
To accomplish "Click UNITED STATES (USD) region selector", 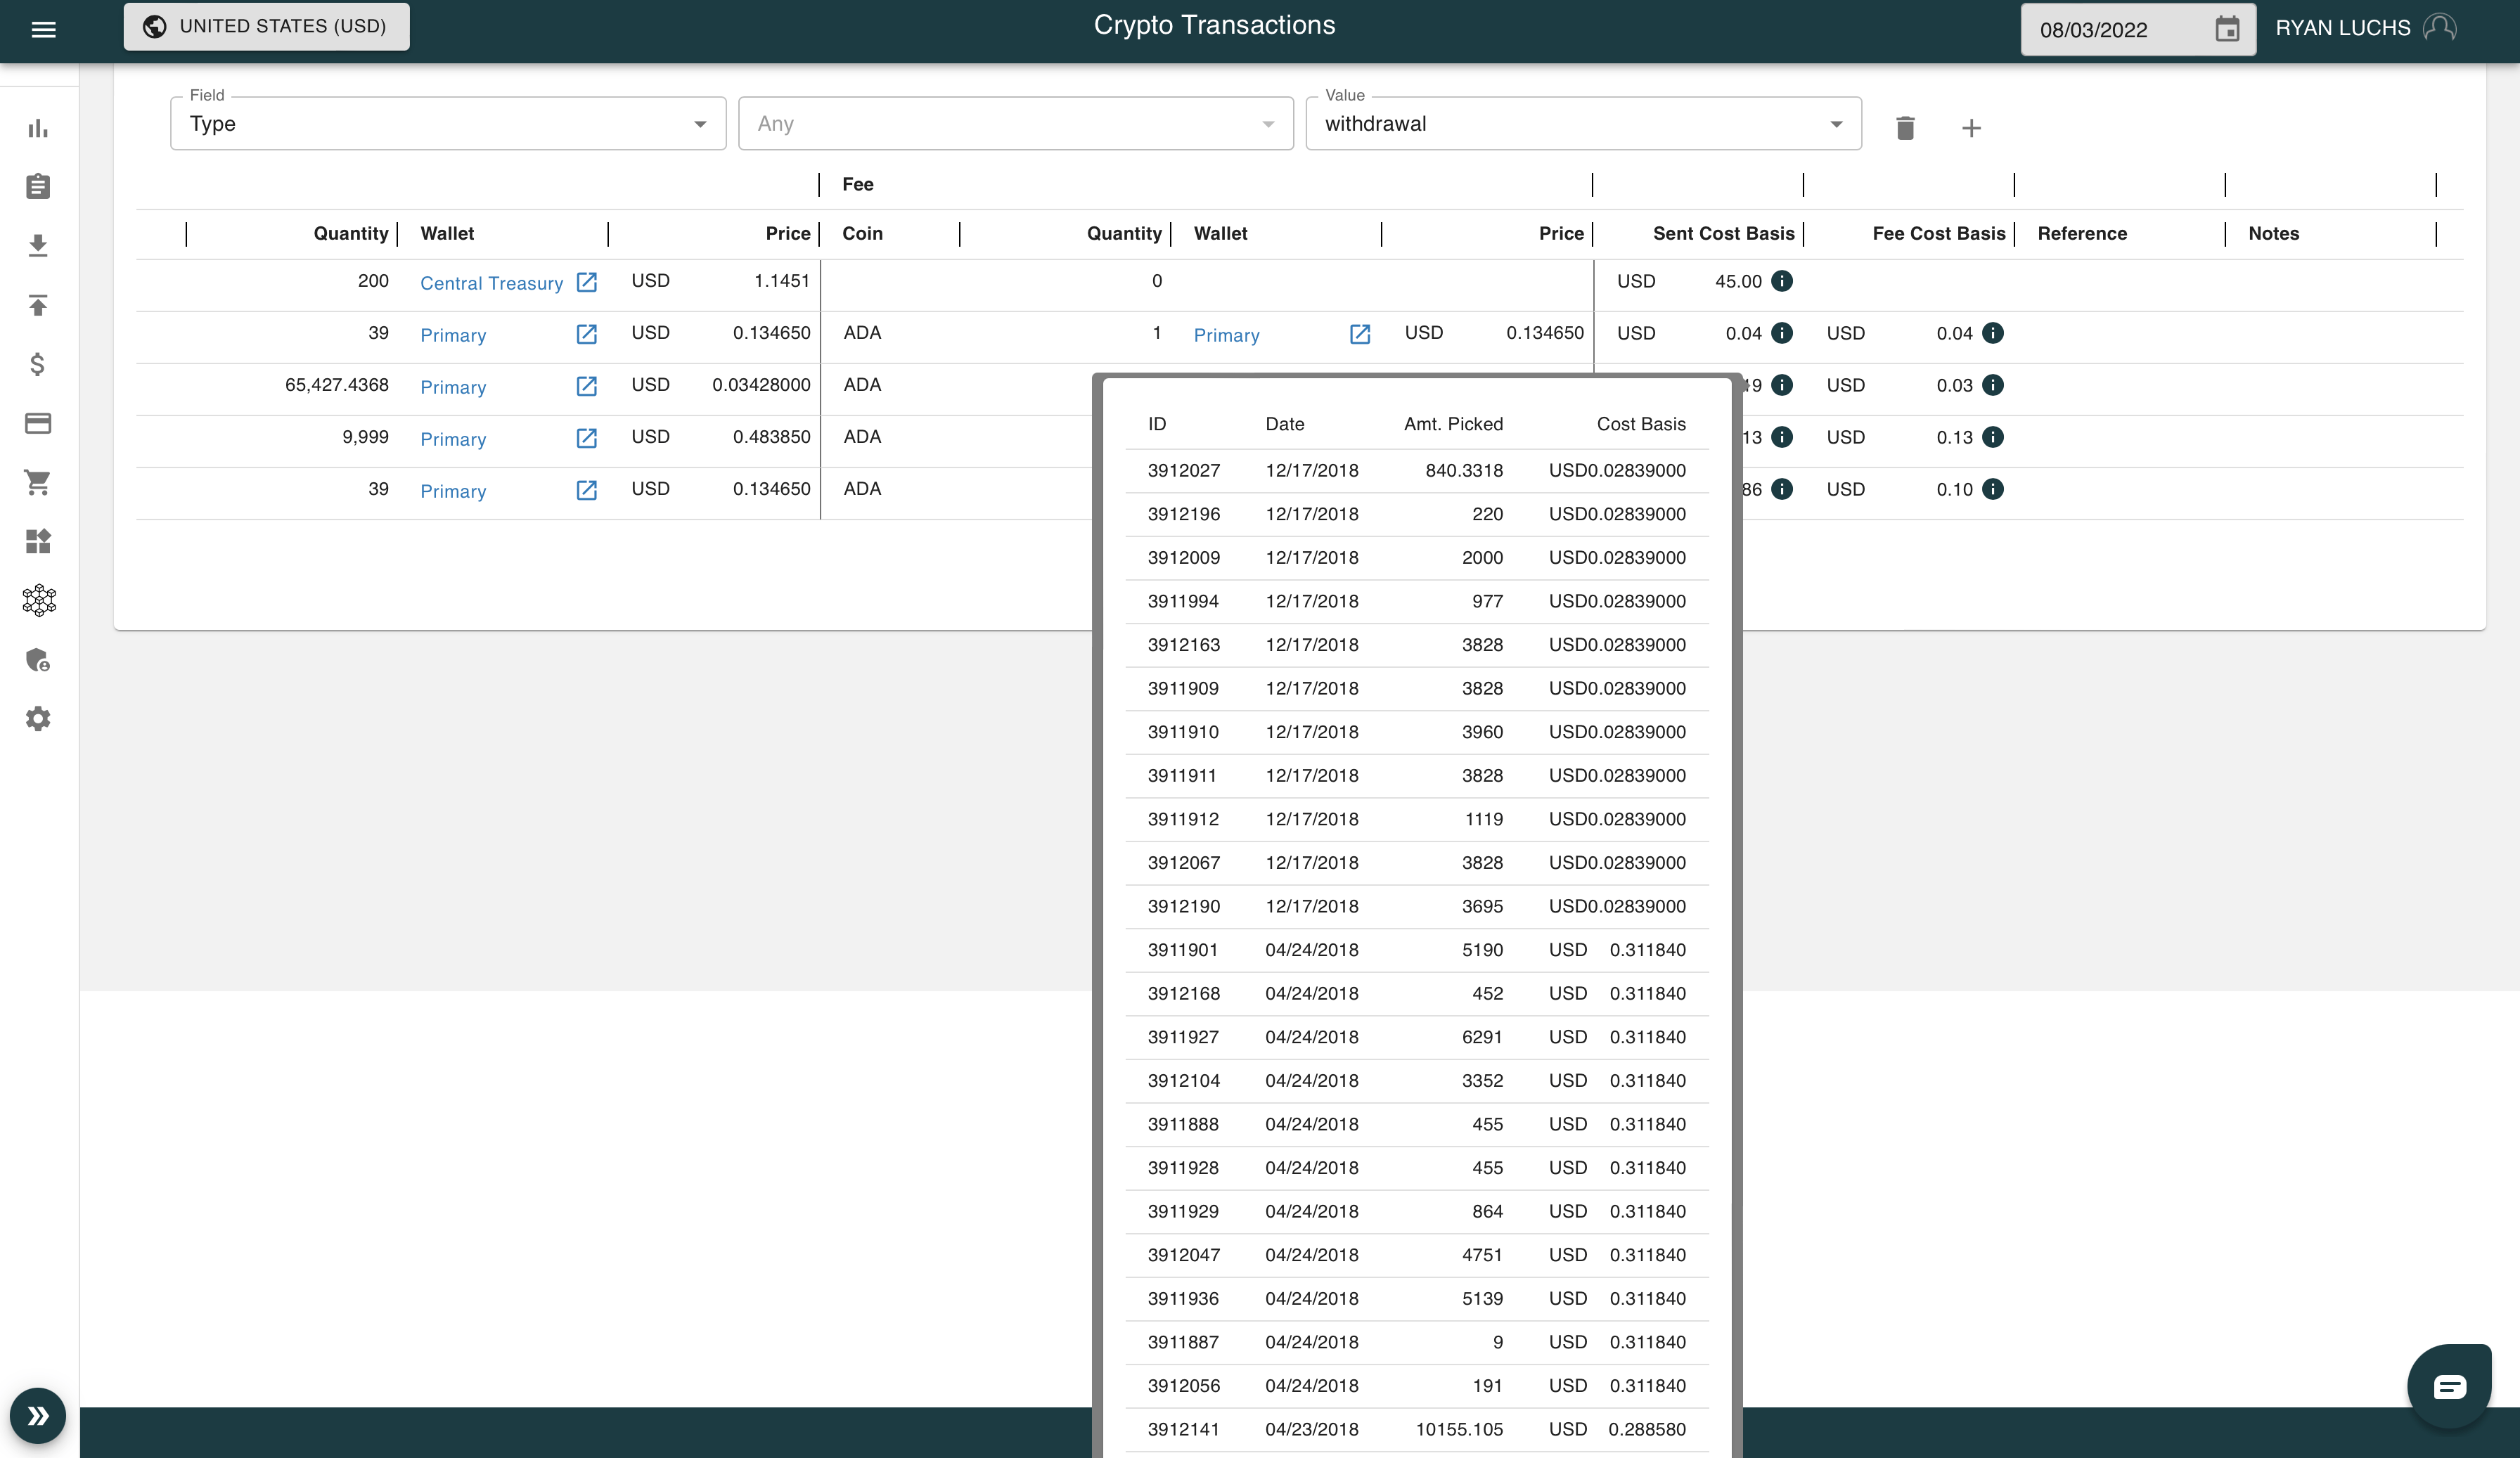I will coord(266,27).
